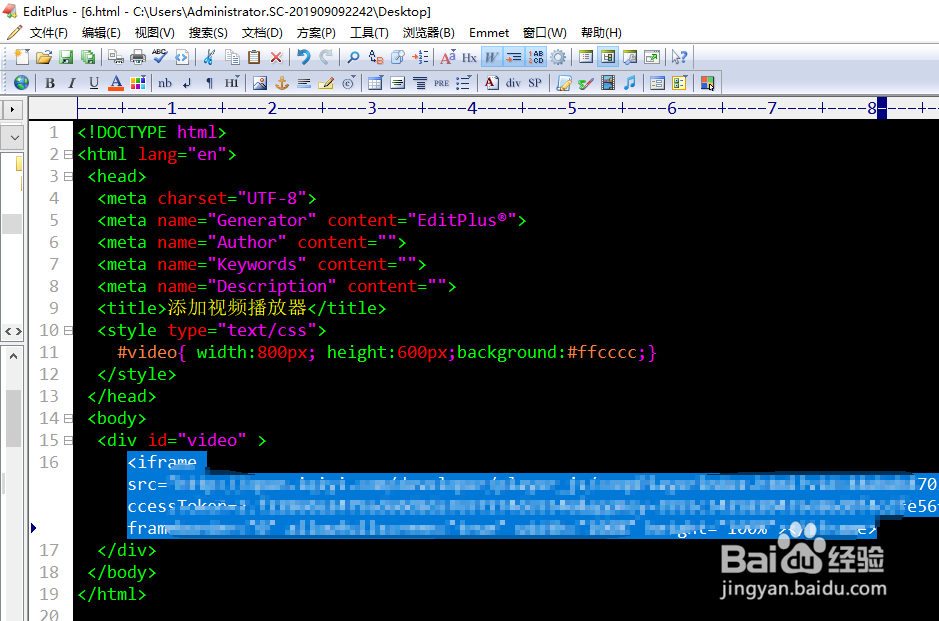Open special character copyright dropdown

click(x=349, y=83)
